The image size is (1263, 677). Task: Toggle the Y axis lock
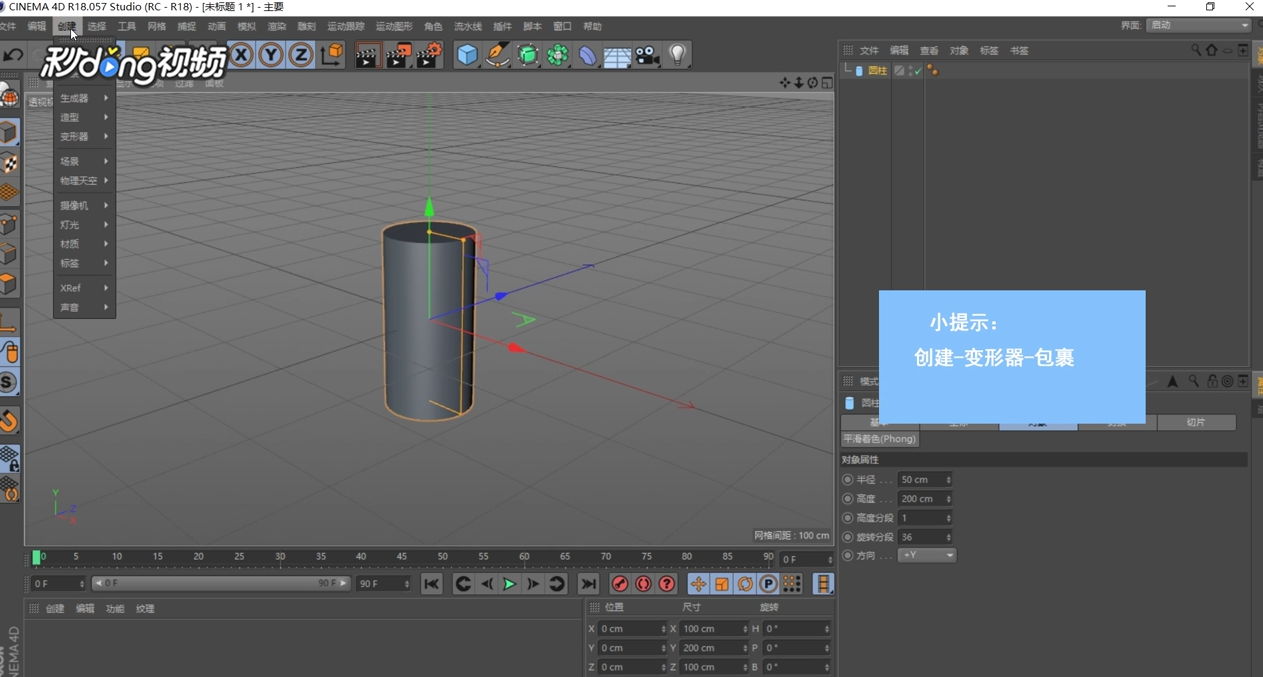pyautogui.click(x=271, y=55)
